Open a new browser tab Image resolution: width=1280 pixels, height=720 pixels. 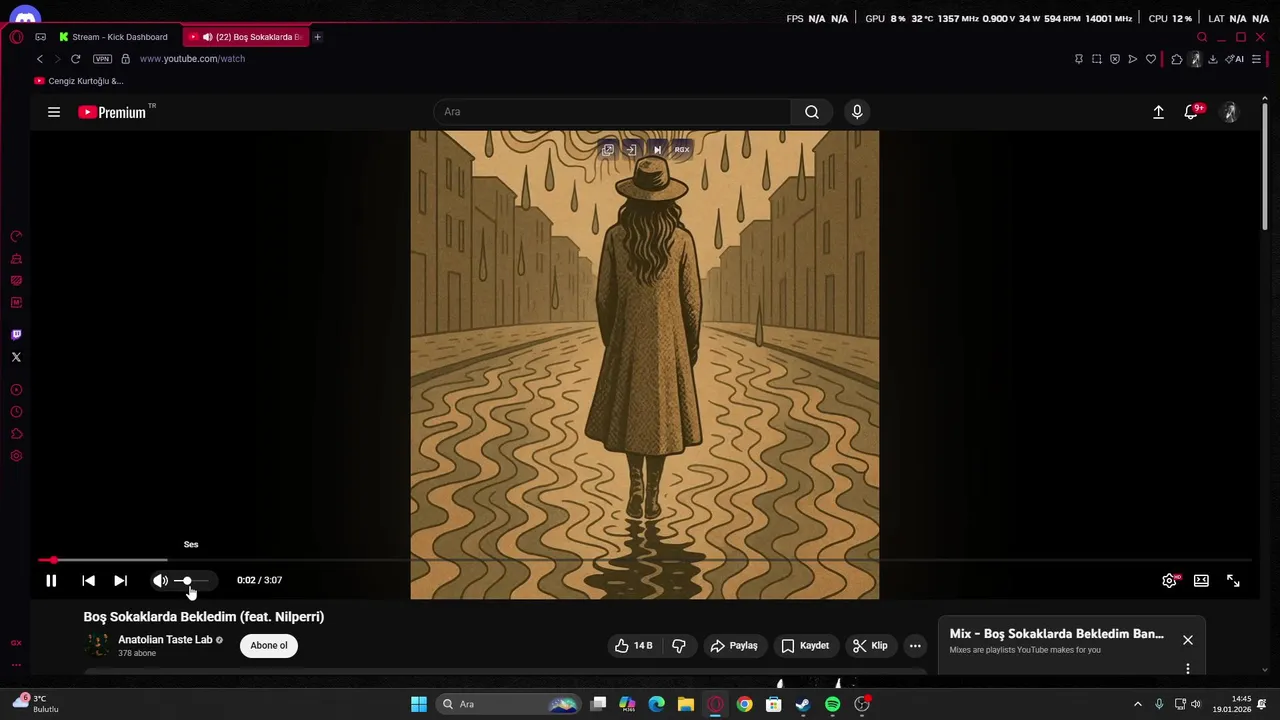(x=317, y=37)
